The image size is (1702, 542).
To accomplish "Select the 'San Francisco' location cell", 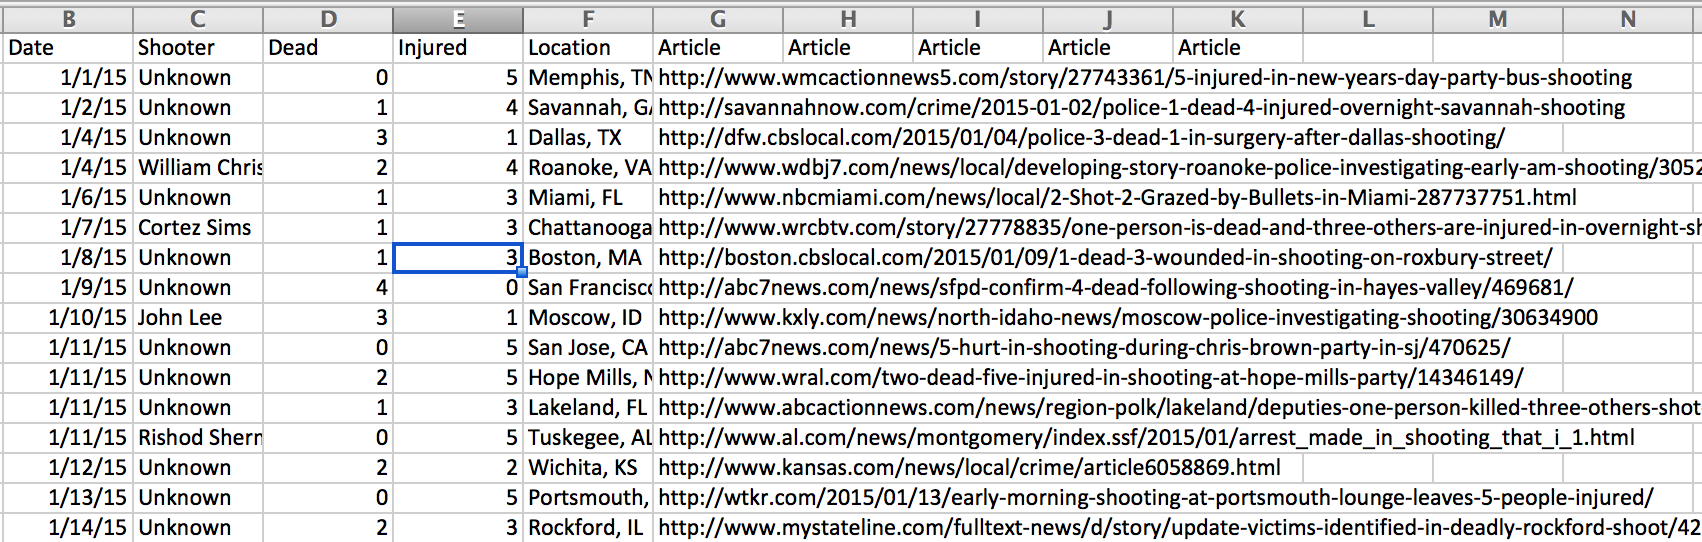I will pyautogui.click(x=588, y=288).
